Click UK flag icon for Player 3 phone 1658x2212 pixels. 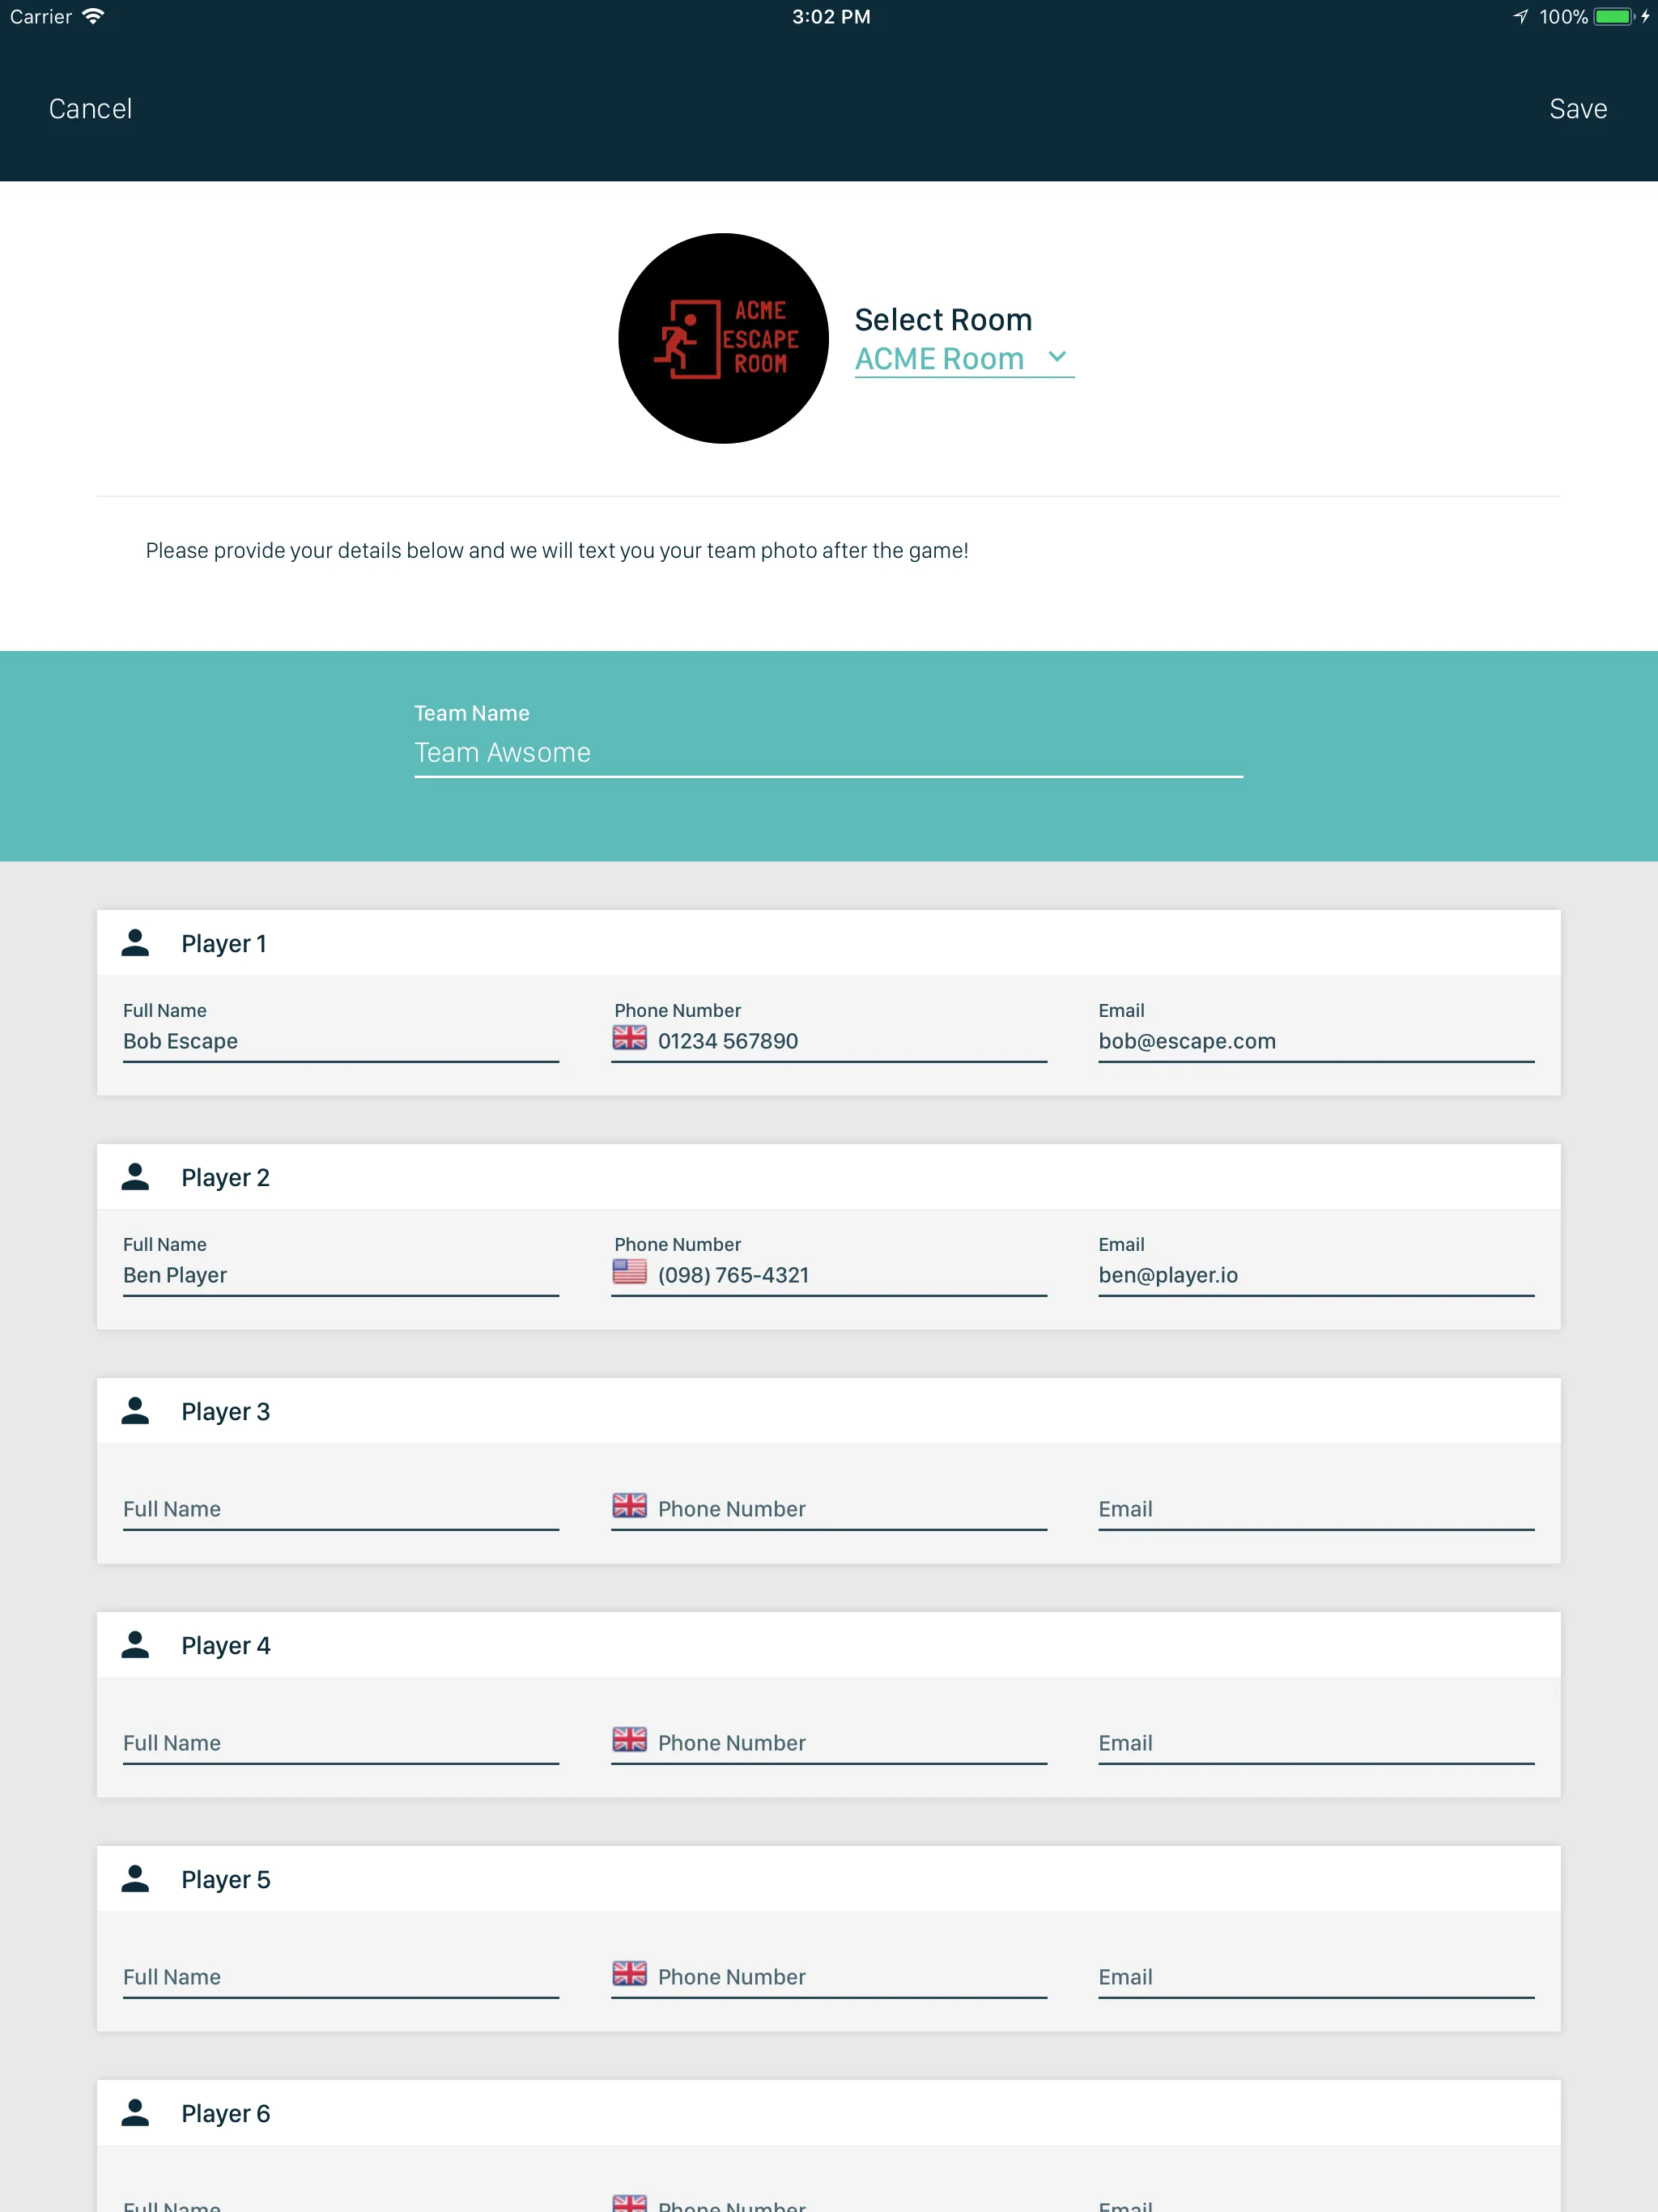[629, 1507]
